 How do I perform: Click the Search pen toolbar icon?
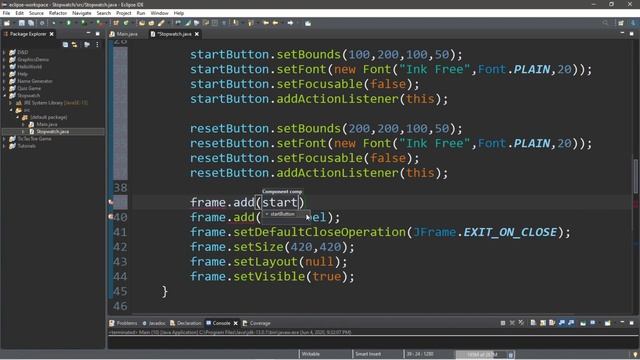pos(161,23)
